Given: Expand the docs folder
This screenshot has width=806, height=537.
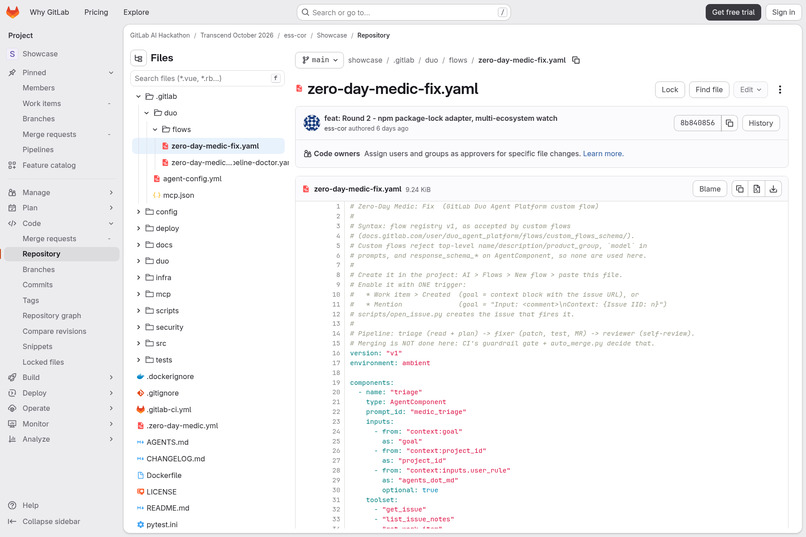Looking at the screenshot, I should pos(138,245).
